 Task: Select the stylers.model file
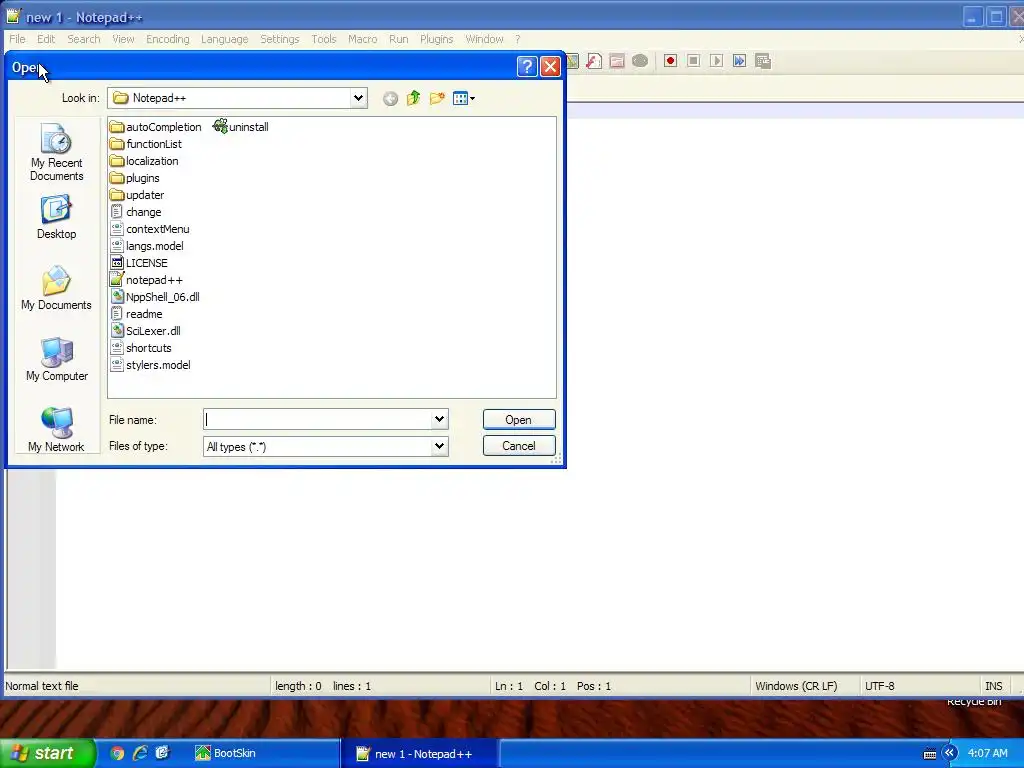pyautogui.click(x=150, y=364)
